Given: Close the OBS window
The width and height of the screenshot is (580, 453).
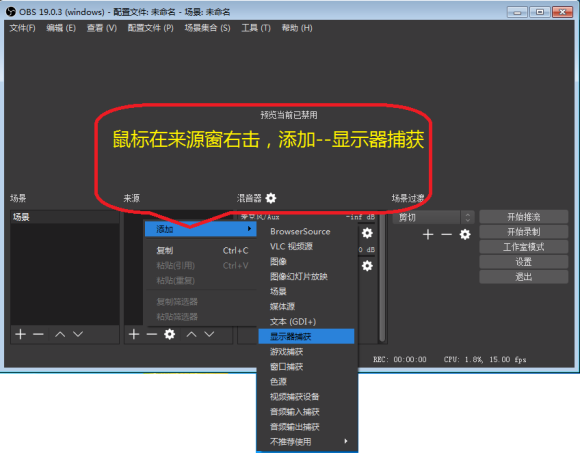Looking at the screenshot, I should 562,12.
